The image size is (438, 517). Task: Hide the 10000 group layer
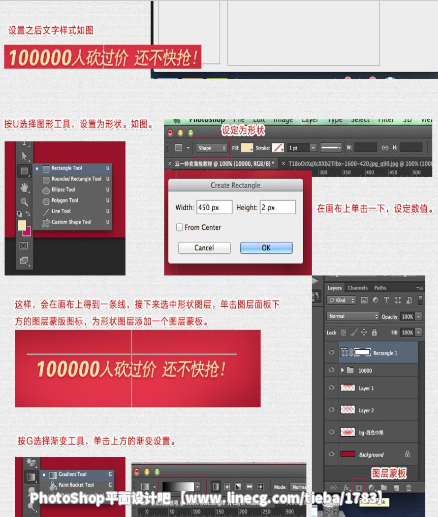point(332,370)
